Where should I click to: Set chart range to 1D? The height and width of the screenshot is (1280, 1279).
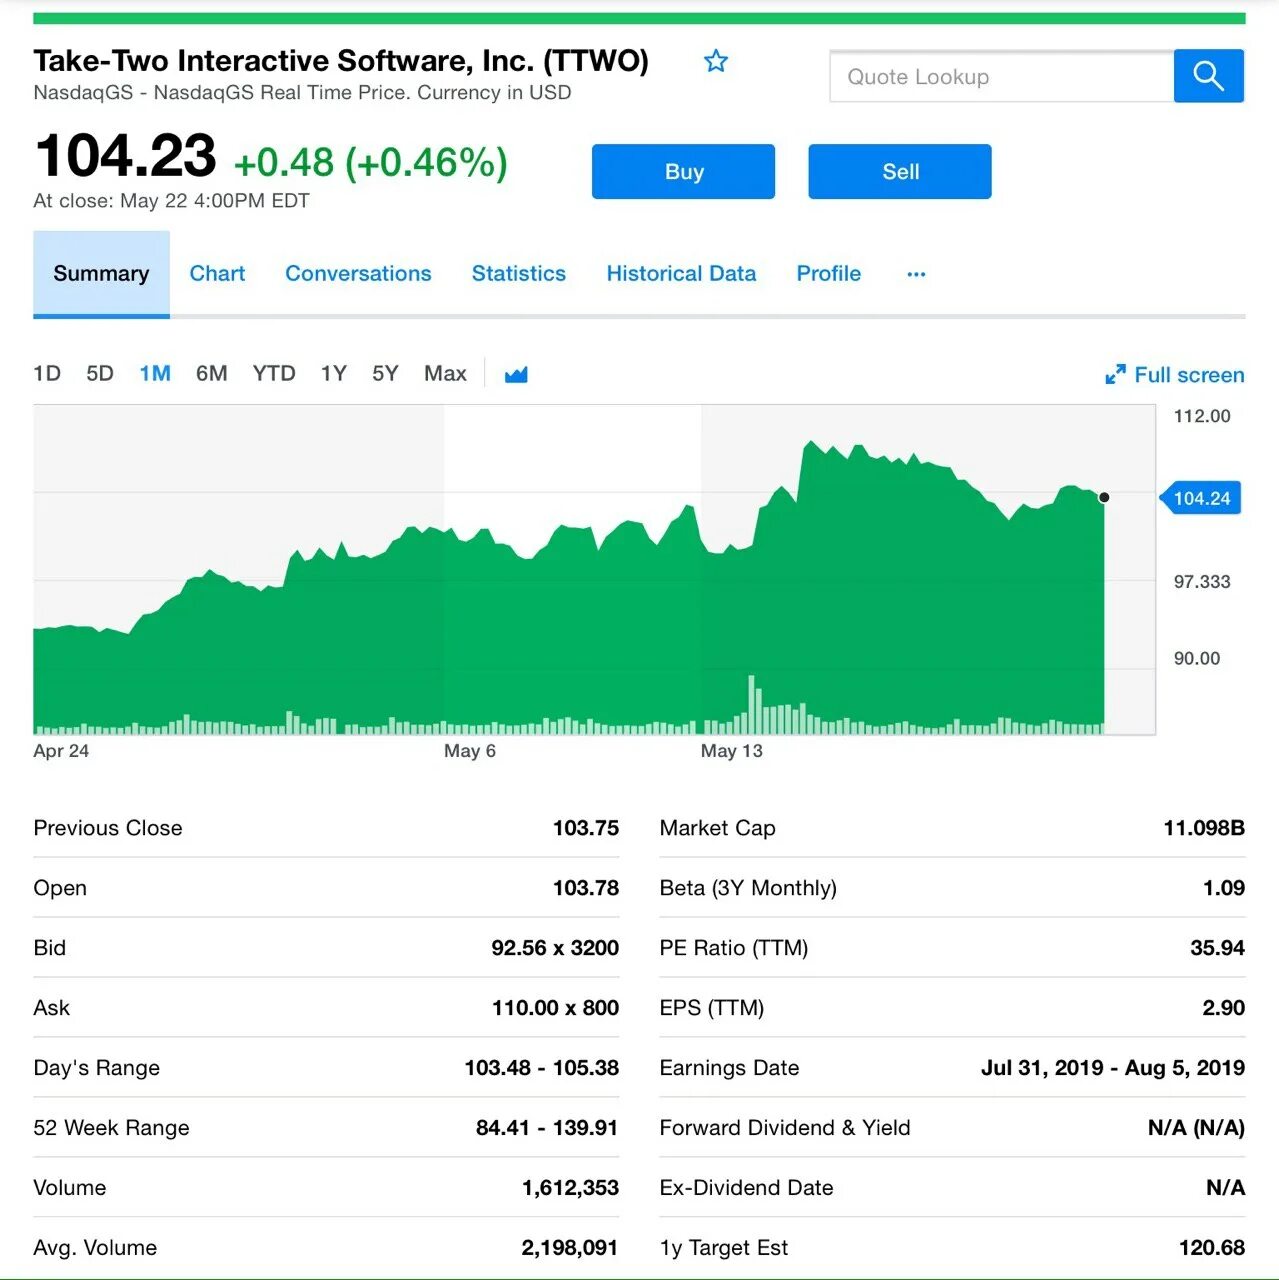click(47, 374)
